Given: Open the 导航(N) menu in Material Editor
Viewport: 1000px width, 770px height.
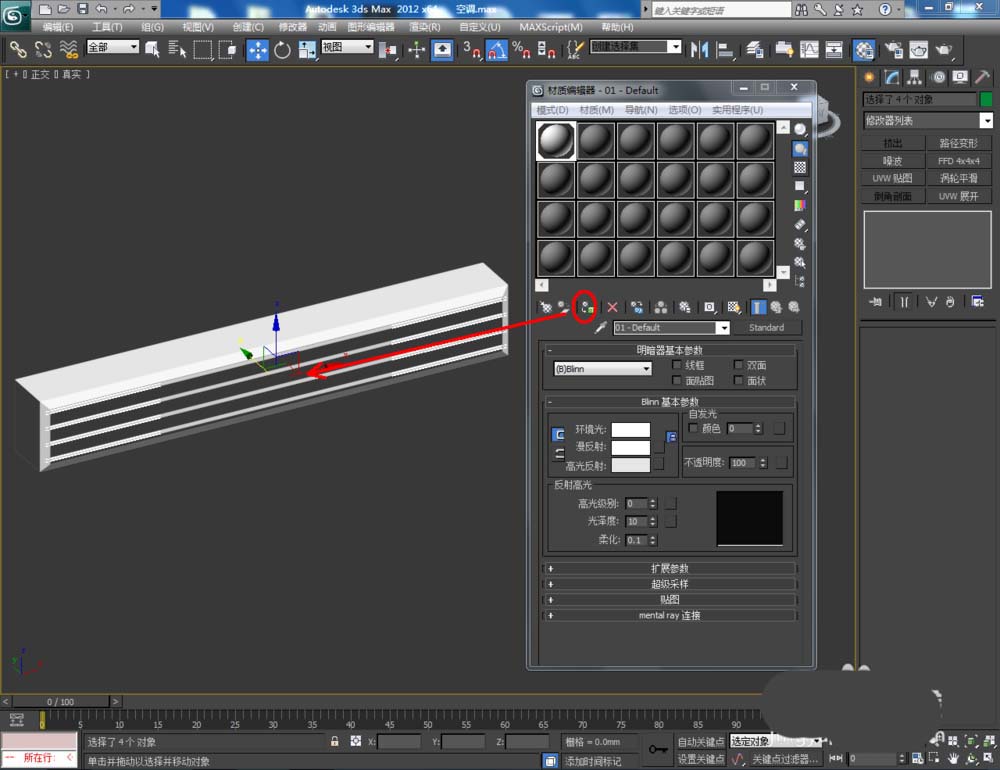Looking at the screenshot, I should pos(640,110).
